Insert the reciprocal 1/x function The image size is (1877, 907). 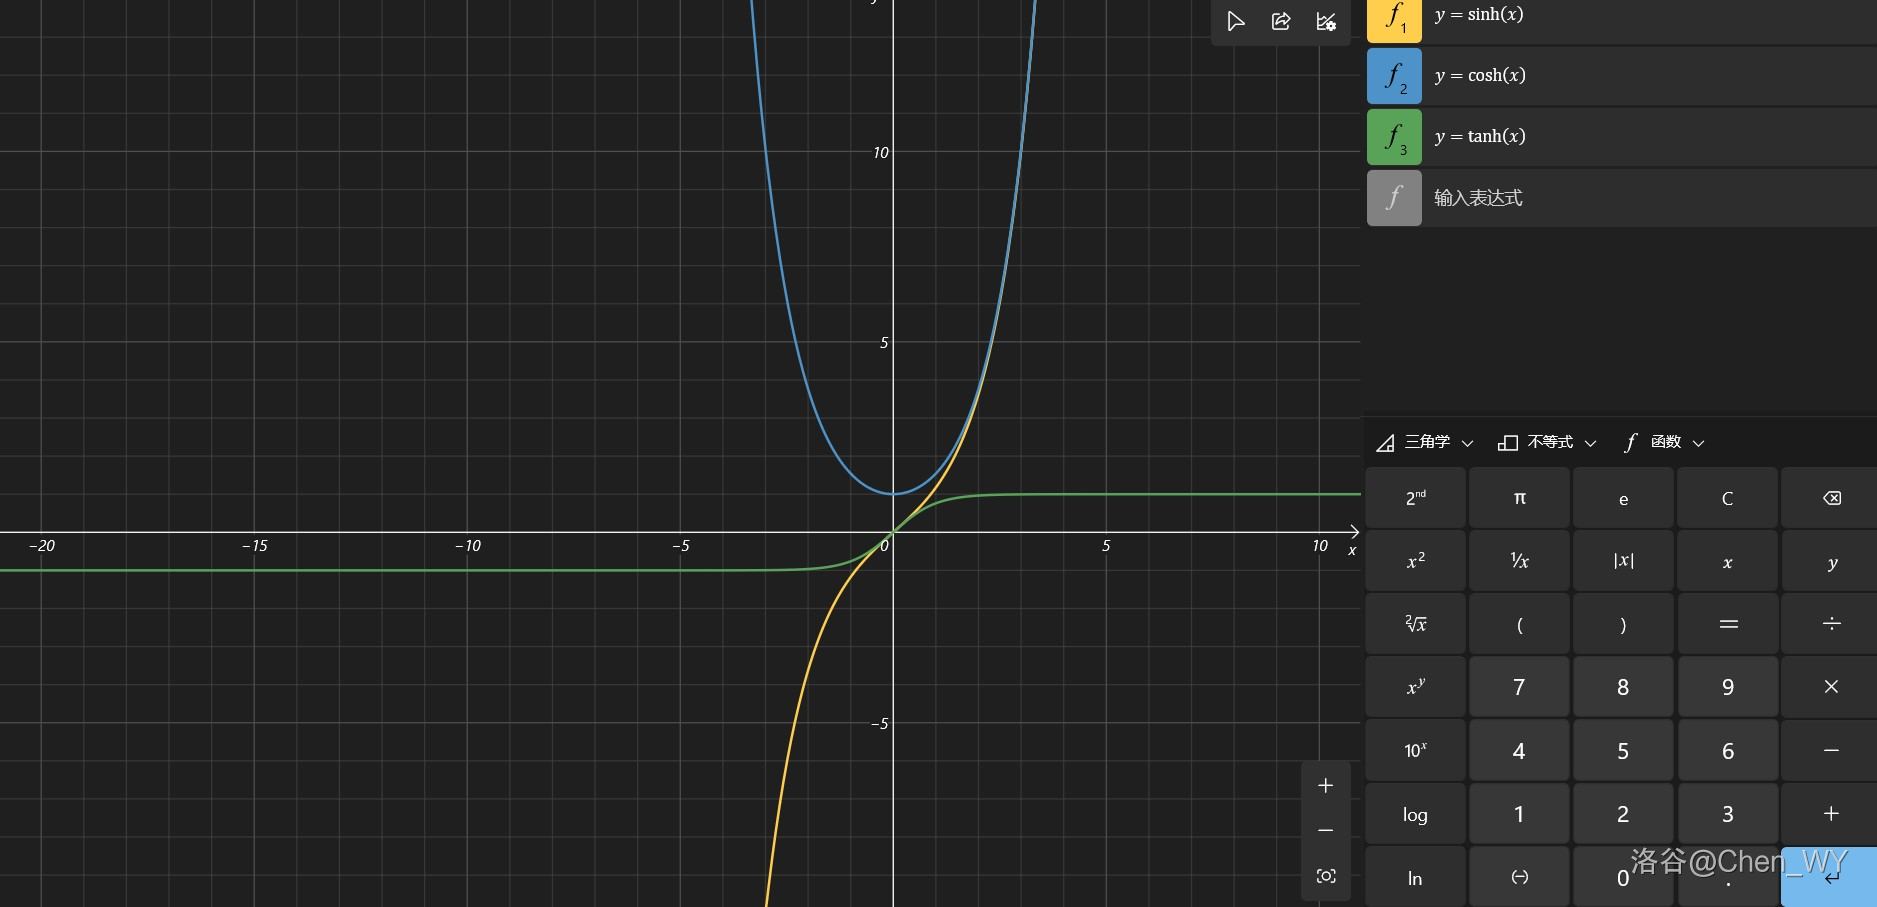click(x=1519, y=561)
